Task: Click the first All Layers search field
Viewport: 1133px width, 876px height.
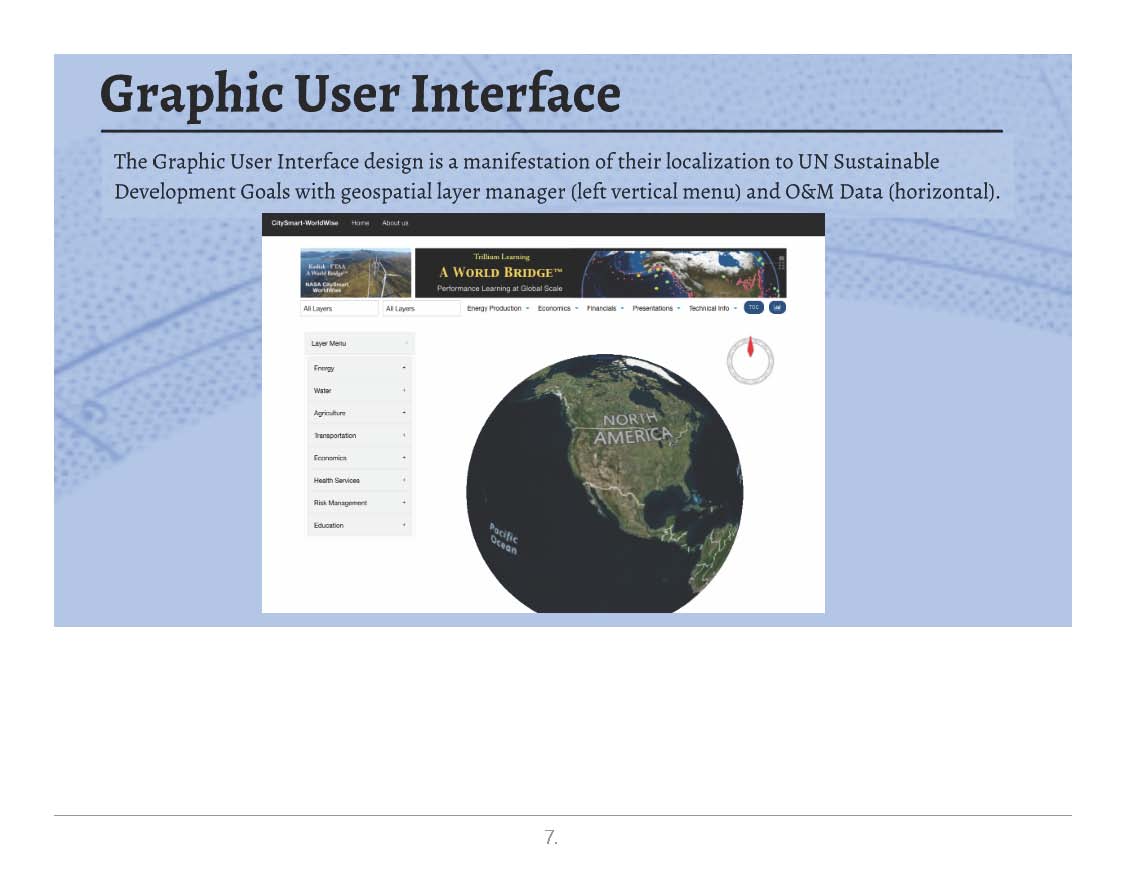Action: (x=339, y=309)
